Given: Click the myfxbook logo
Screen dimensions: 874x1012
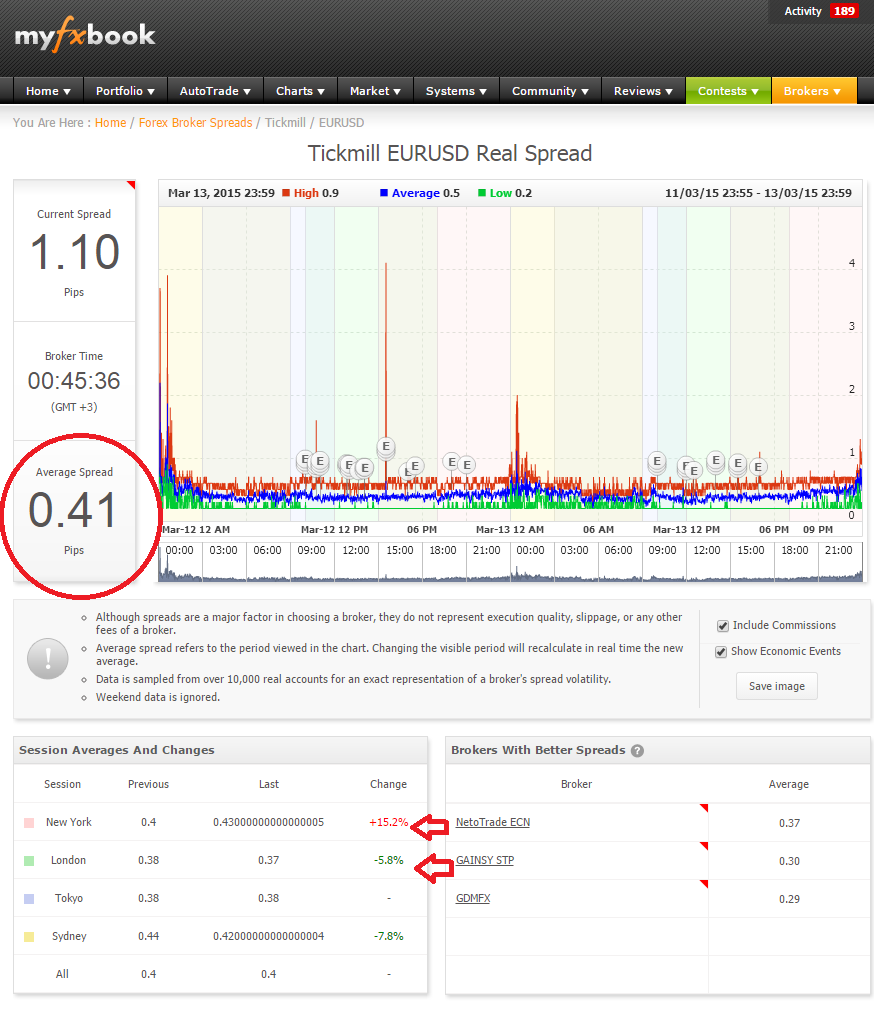Looking at the screenshot, I should point(85,35).
